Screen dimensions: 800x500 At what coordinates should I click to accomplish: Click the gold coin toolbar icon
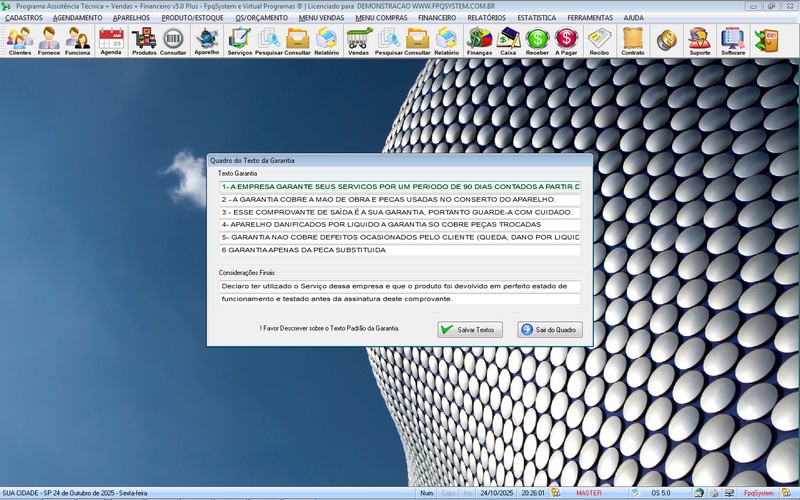666,40
